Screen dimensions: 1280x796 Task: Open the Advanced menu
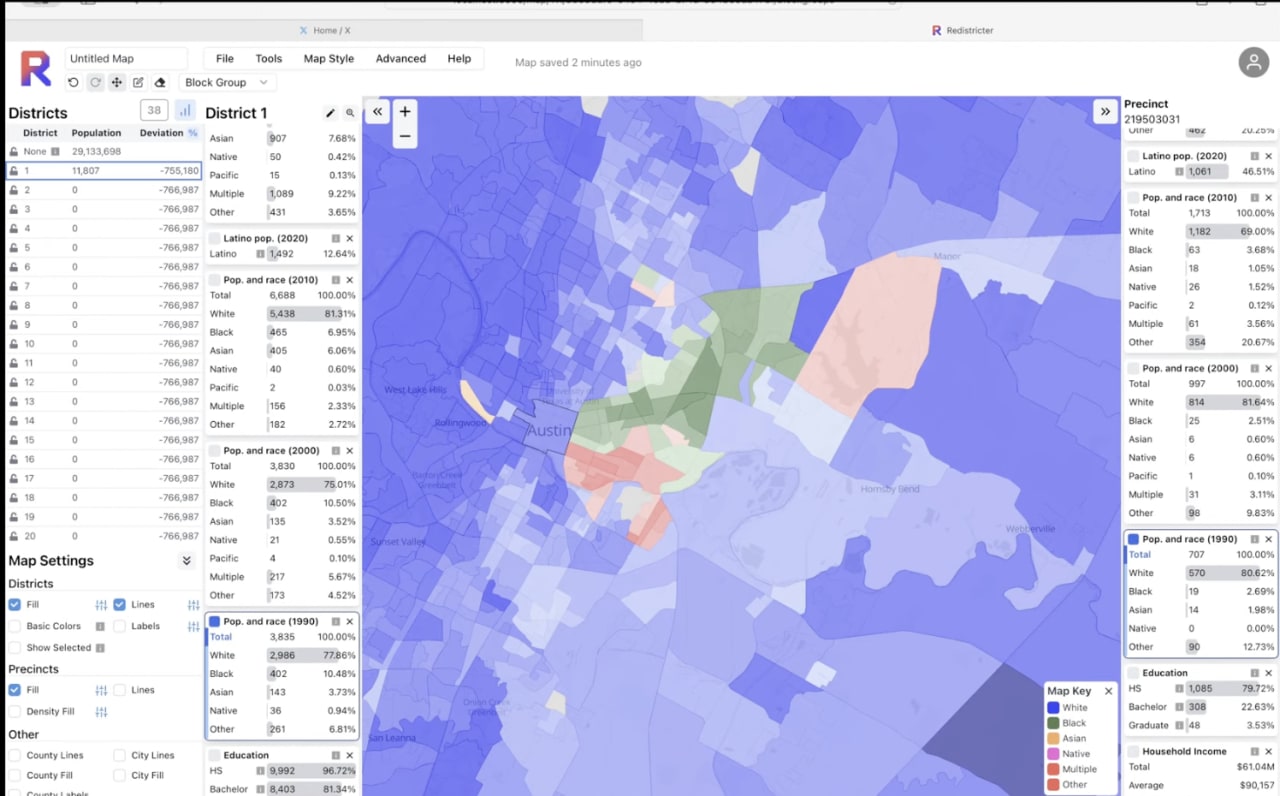click(400, 58)
